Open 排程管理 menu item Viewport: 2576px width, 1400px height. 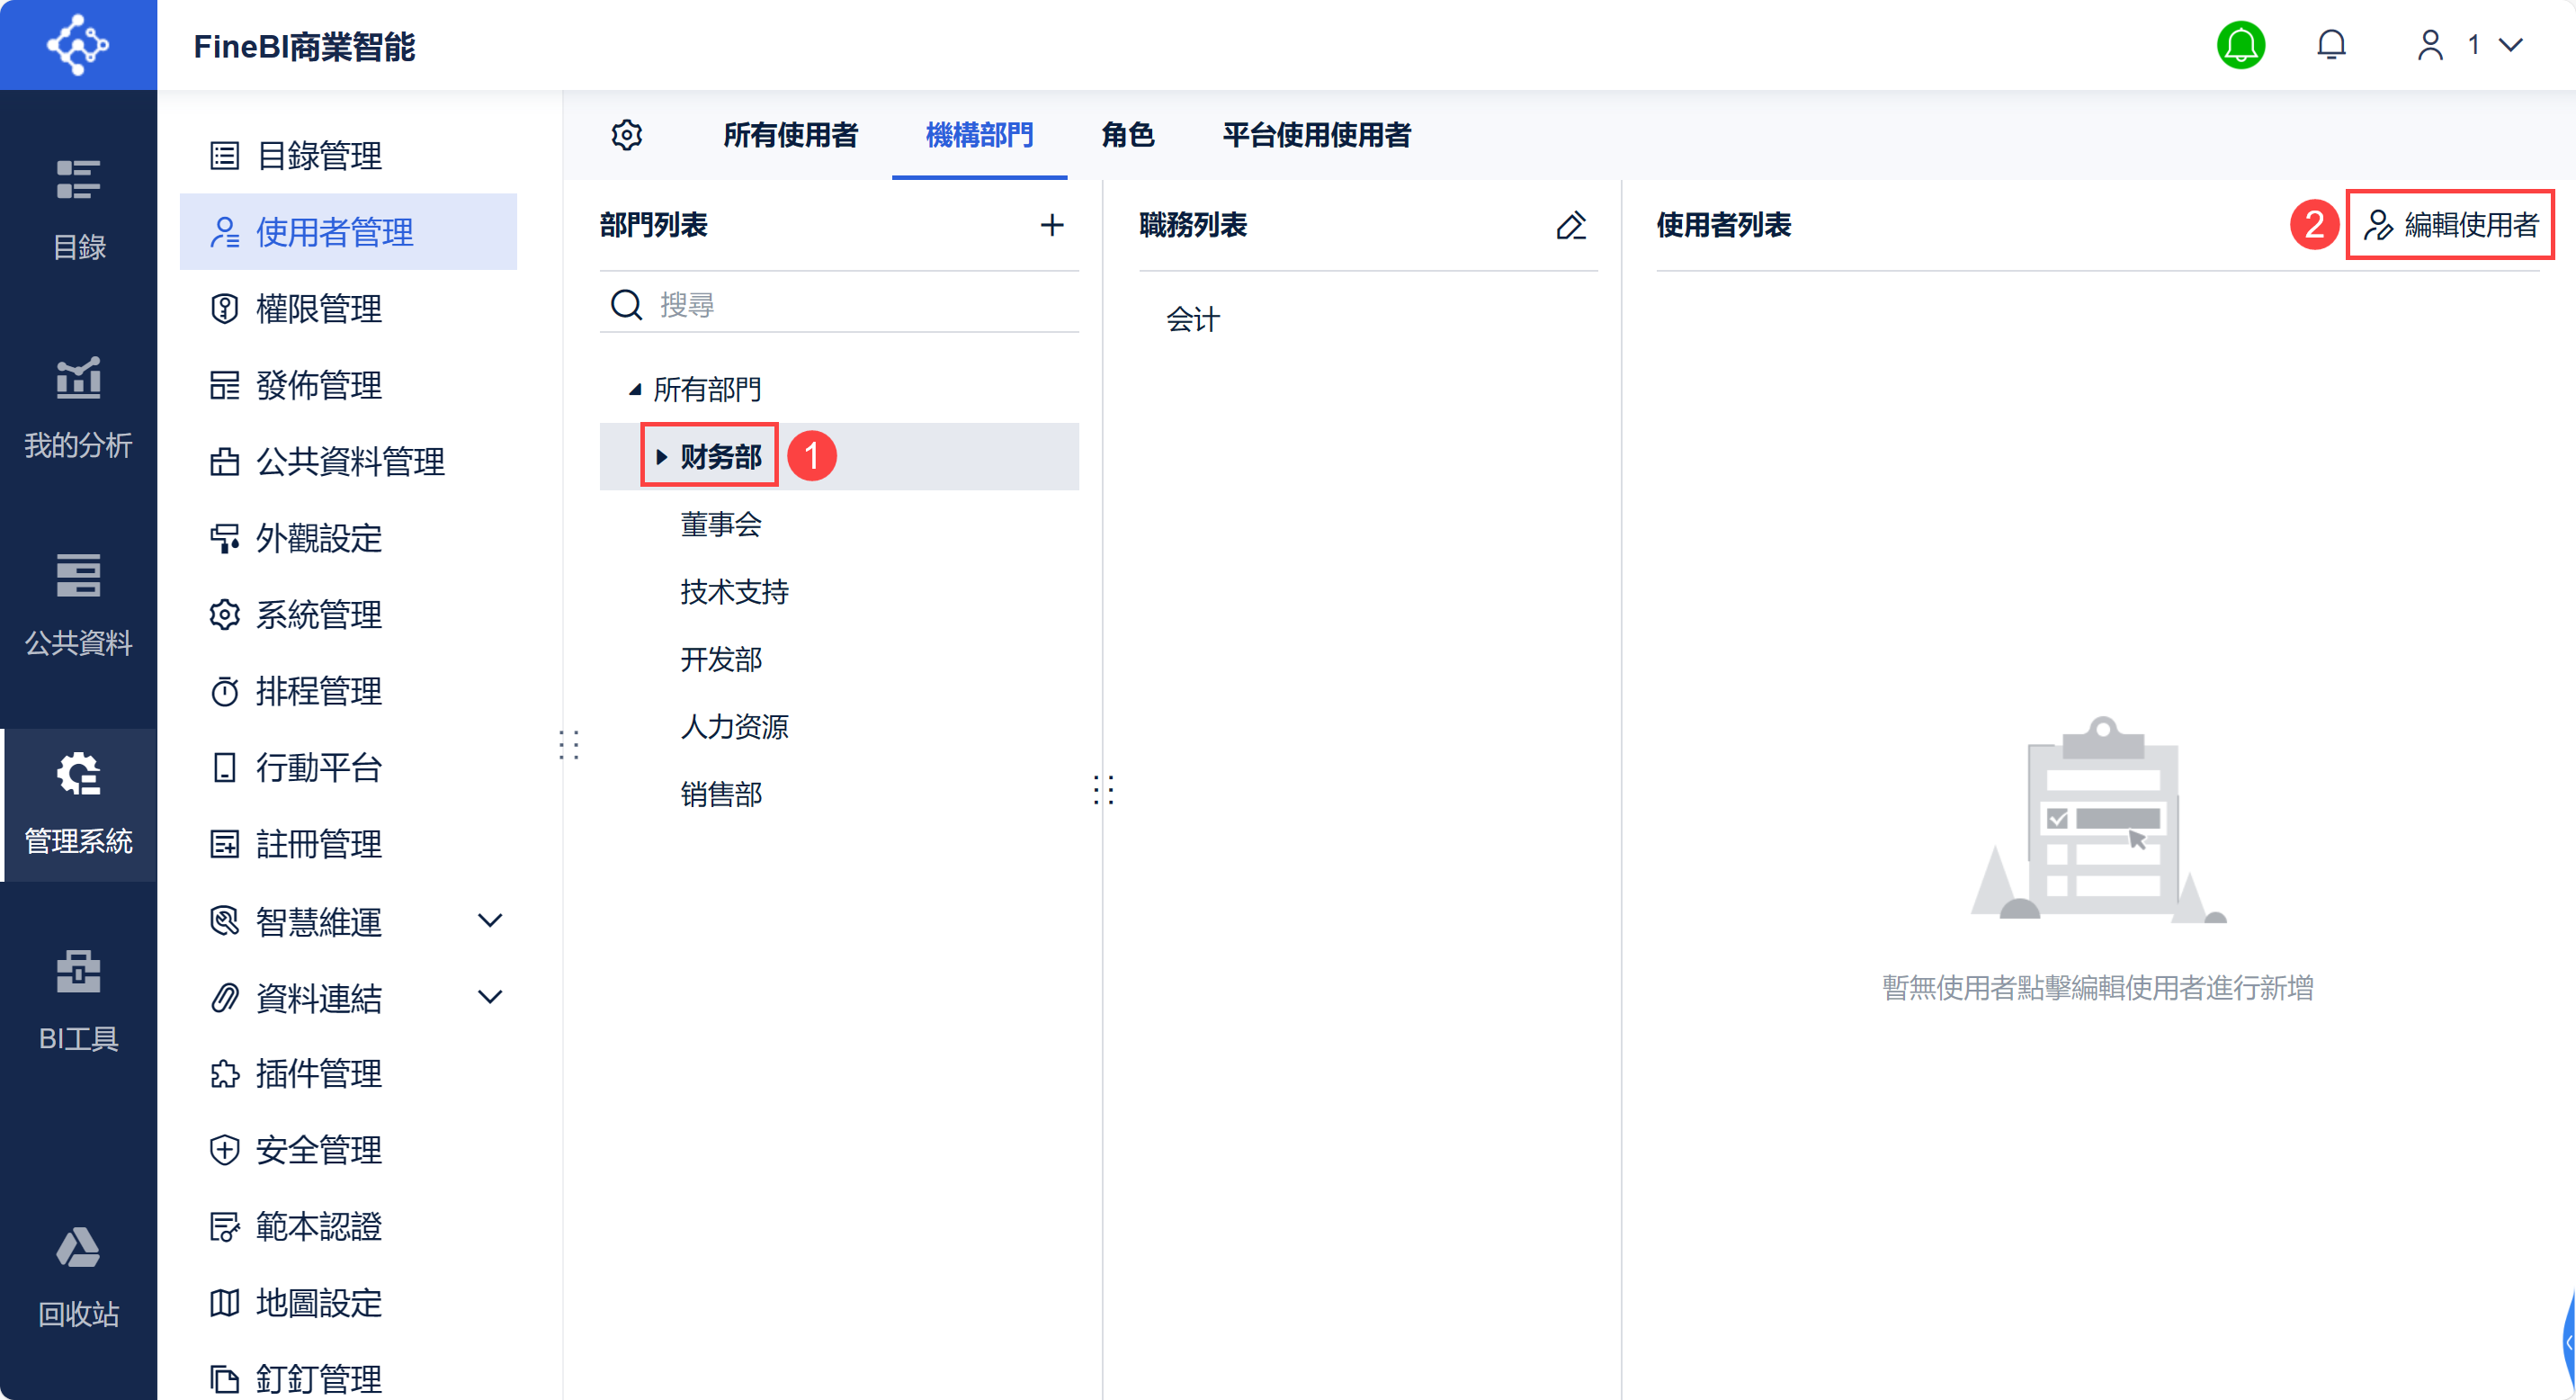click(x=348, y=691)
